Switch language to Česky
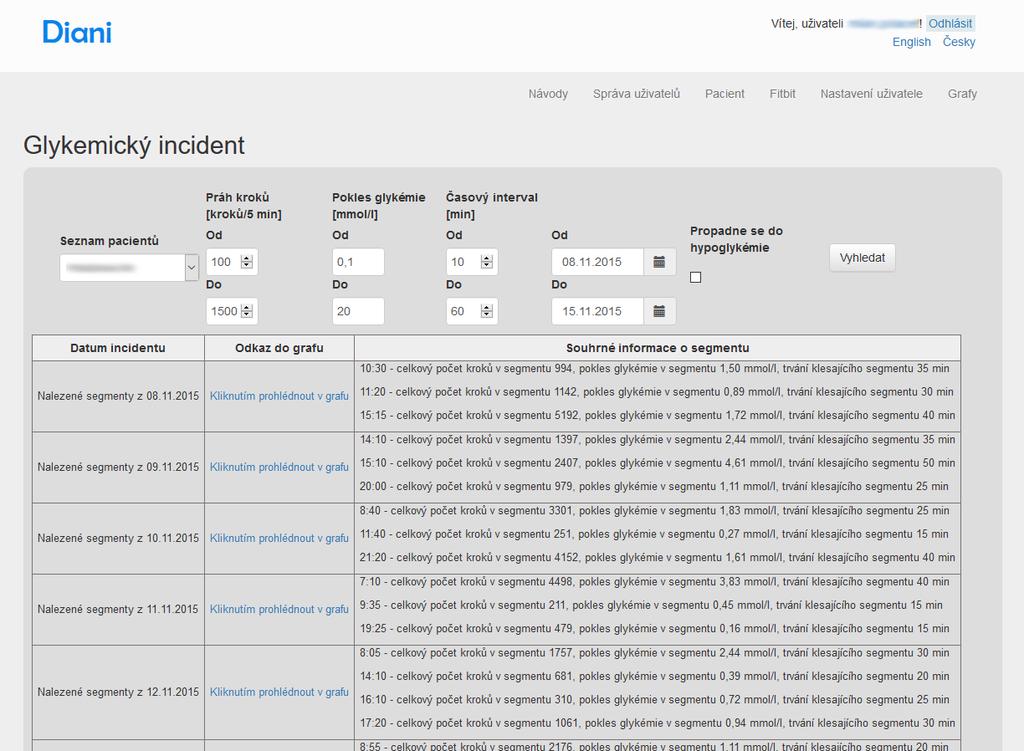 click(x=959, y=42)
